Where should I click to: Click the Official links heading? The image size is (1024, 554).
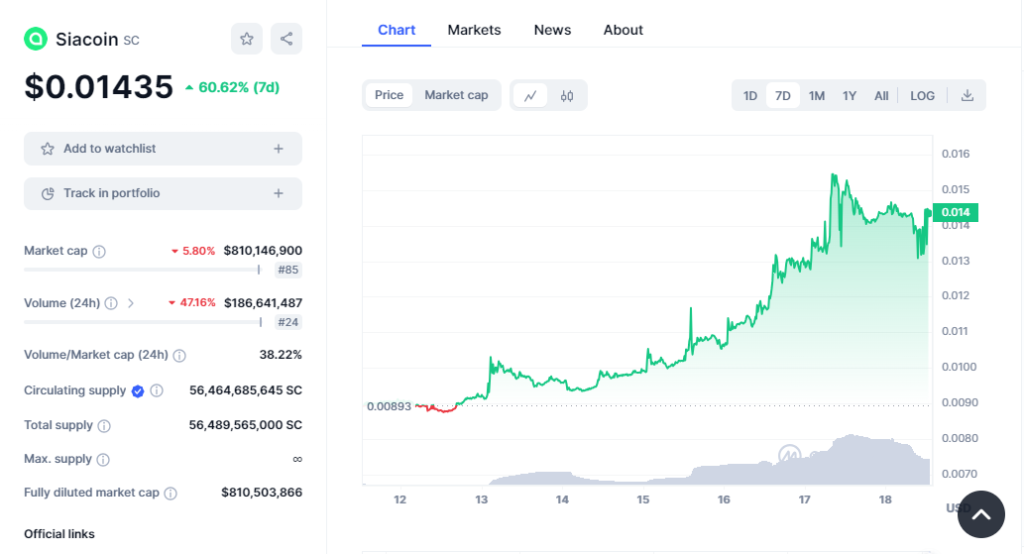point(59,534)
